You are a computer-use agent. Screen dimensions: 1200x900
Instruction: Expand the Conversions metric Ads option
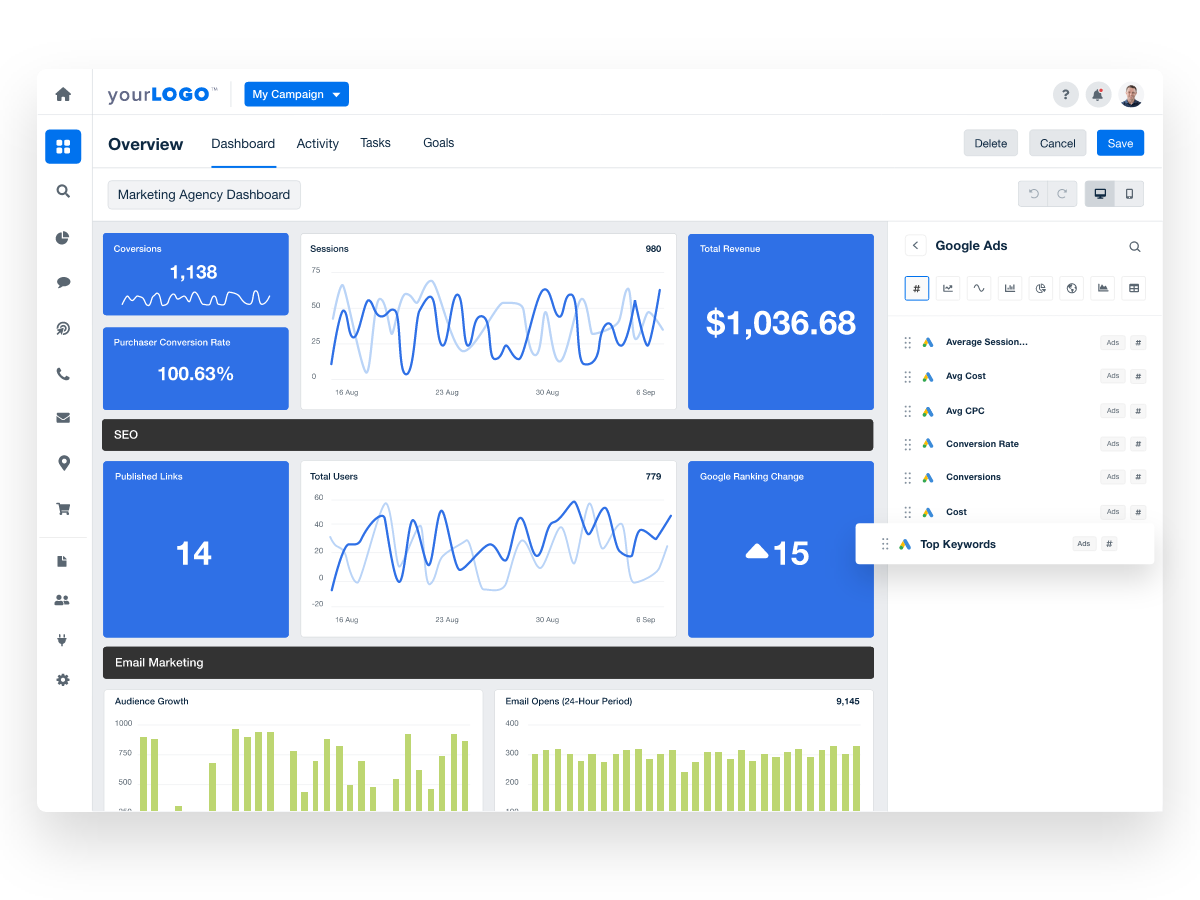[x=1112, y=477]
